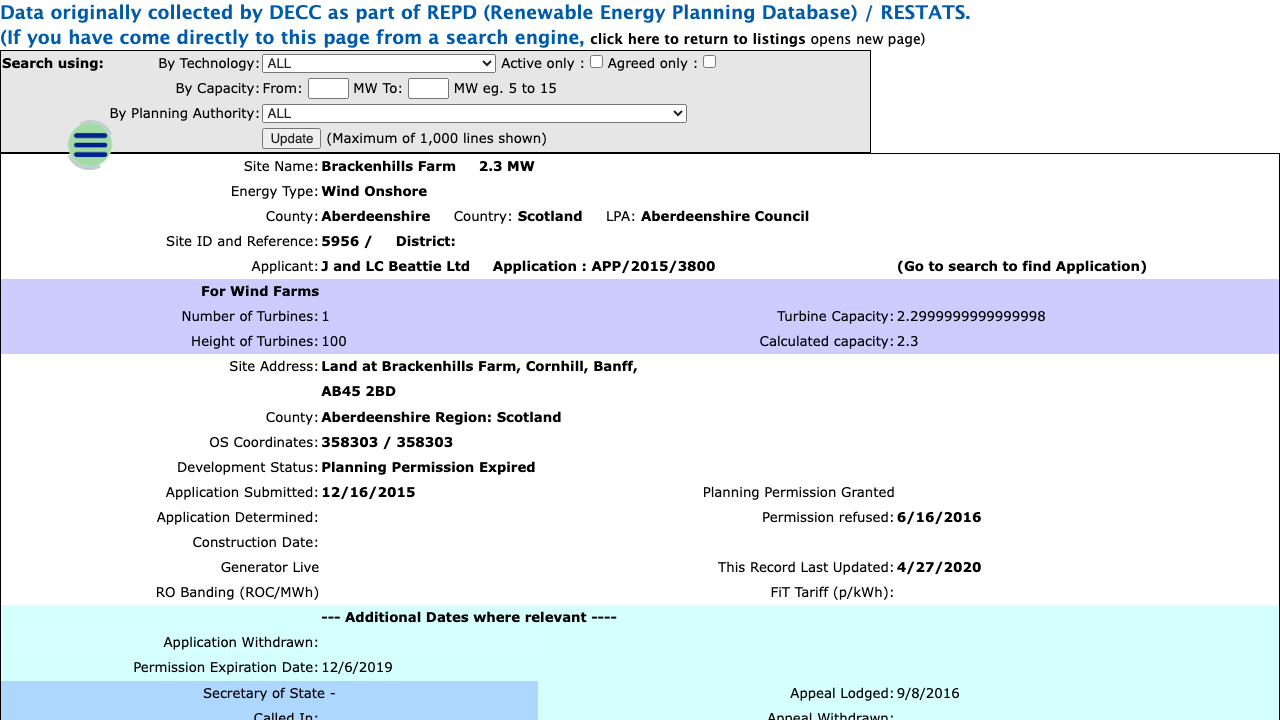
Task: Click the Update button
Action: (291, 138)
